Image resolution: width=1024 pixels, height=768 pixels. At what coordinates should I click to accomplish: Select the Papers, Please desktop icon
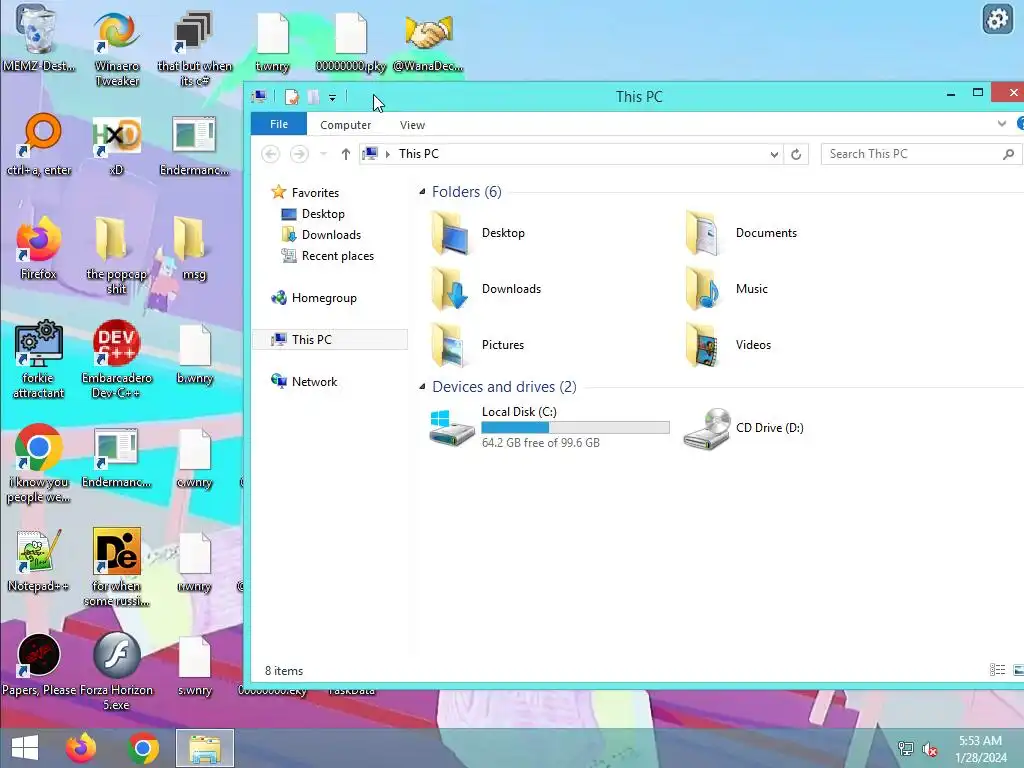[38, 664]
